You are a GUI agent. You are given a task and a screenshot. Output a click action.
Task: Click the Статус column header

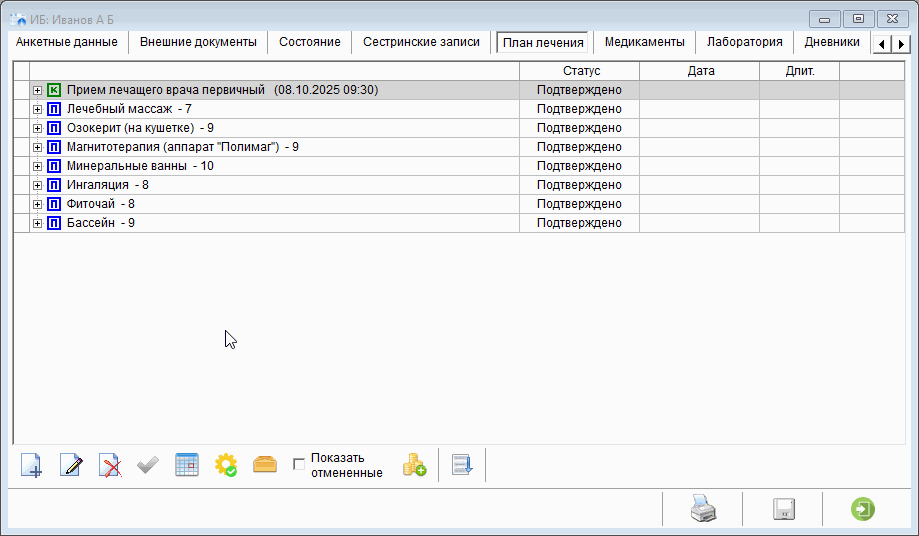pyautogui.click(x=580, y=71)
